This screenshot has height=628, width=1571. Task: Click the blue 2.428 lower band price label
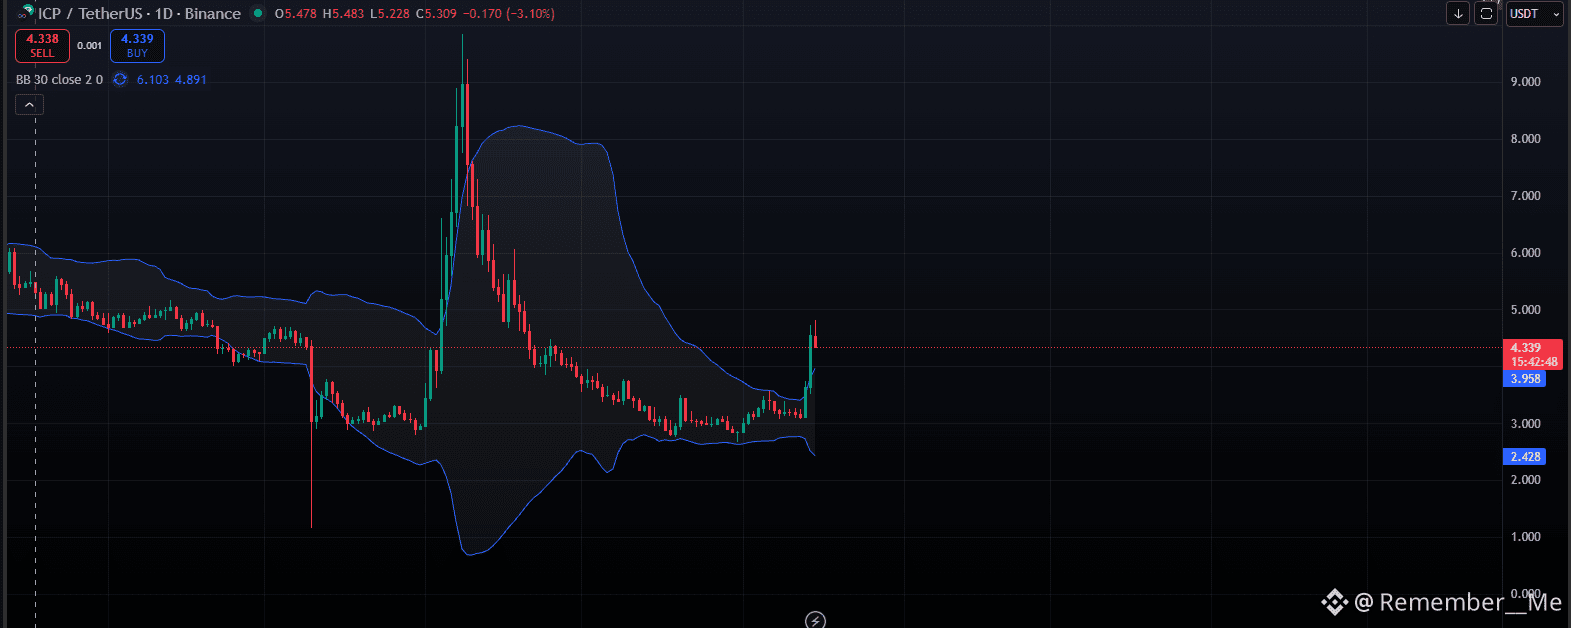point(1525,456)
